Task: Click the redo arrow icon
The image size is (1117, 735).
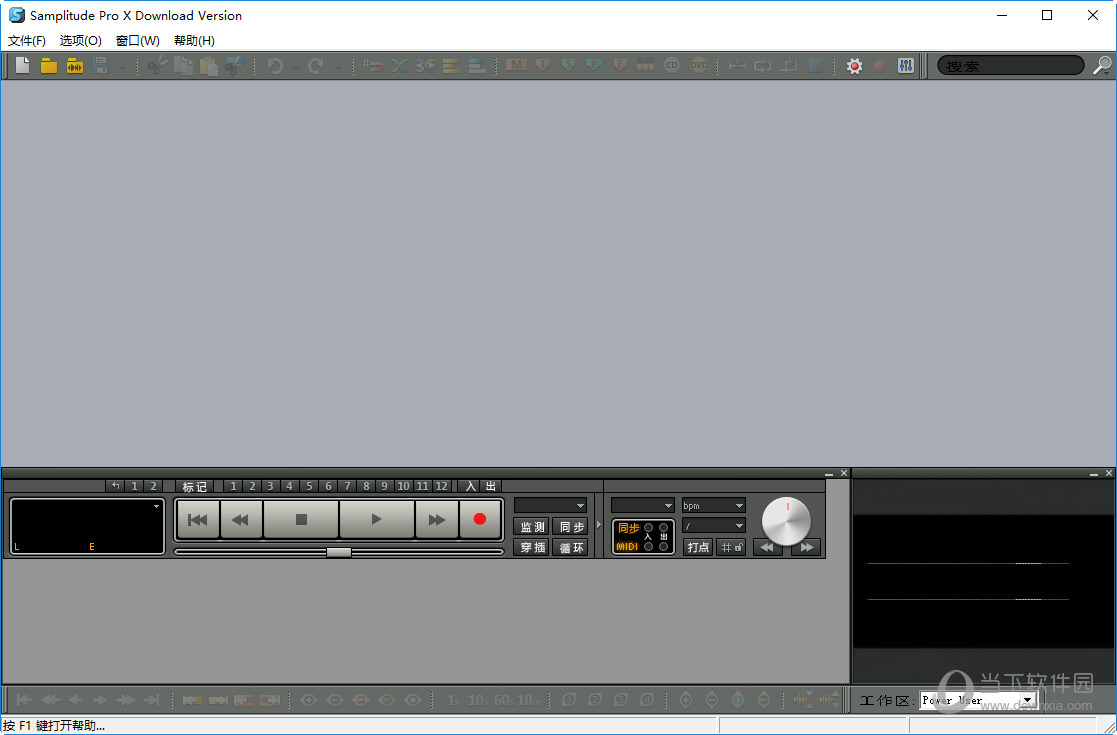Action: tap(316, 66)
